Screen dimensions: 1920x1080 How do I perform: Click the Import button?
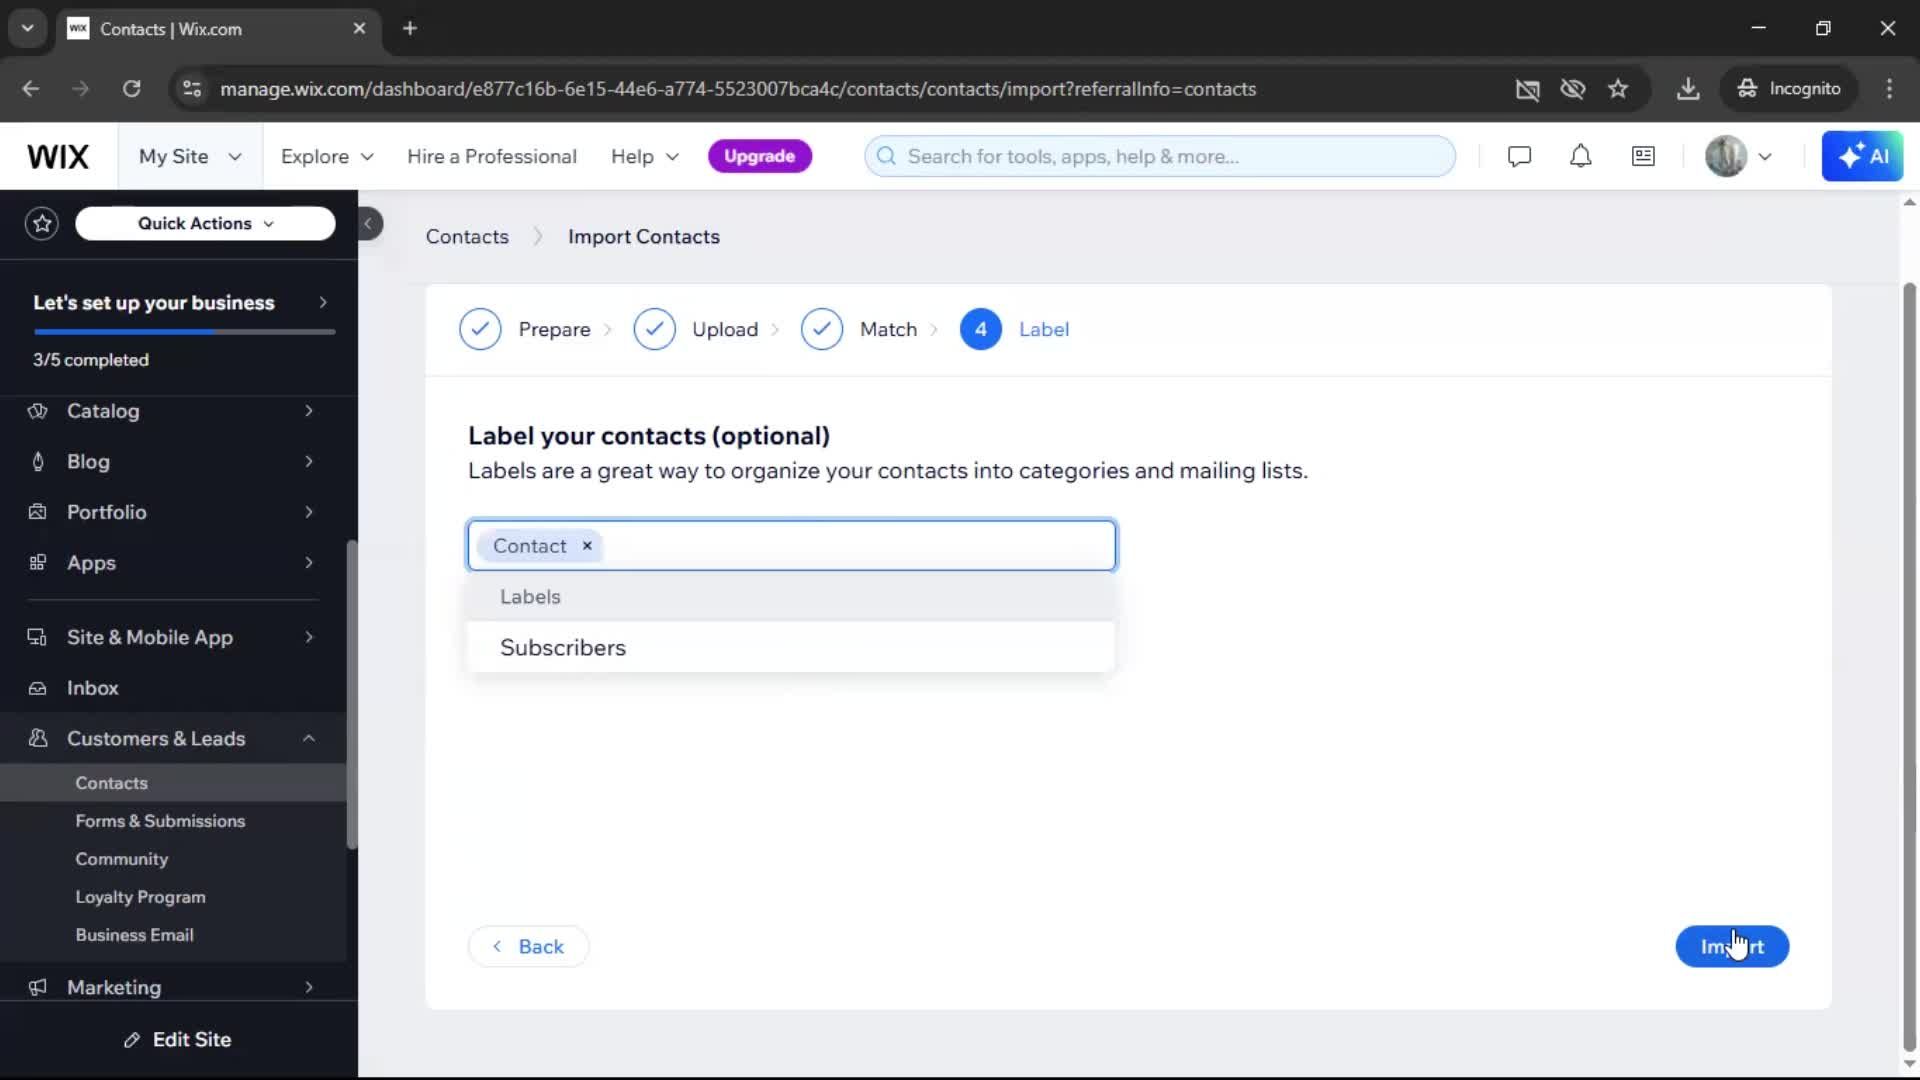[x=1732, y=946]
